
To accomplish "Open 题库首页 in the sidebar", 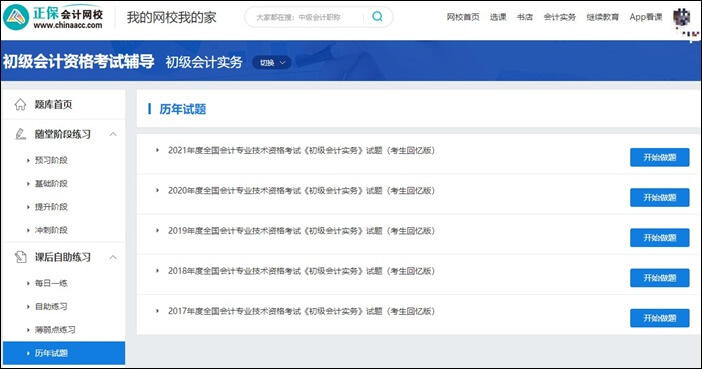I will click(x=53, y=104).
